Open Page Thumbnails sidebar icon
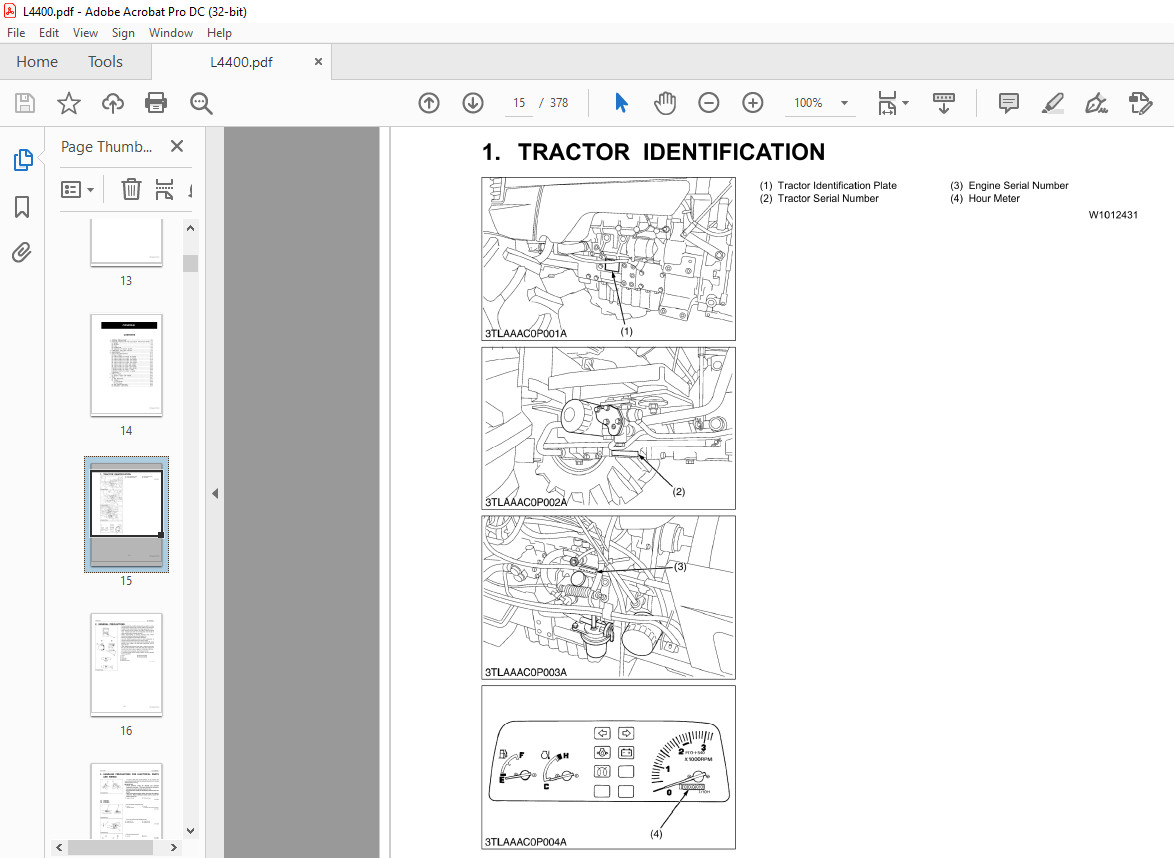 pyautogui.click(x=22, y=159)
